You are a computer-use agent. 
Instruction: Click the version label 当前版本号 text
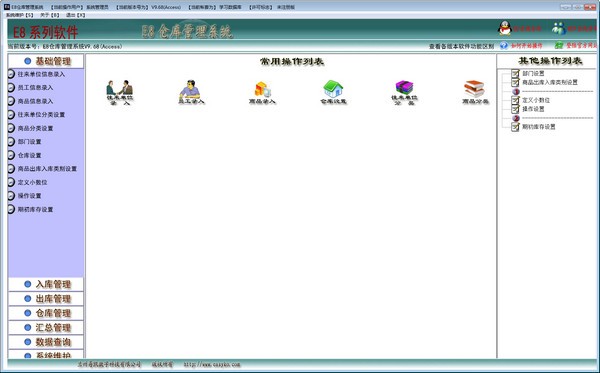tap(65, 47)
